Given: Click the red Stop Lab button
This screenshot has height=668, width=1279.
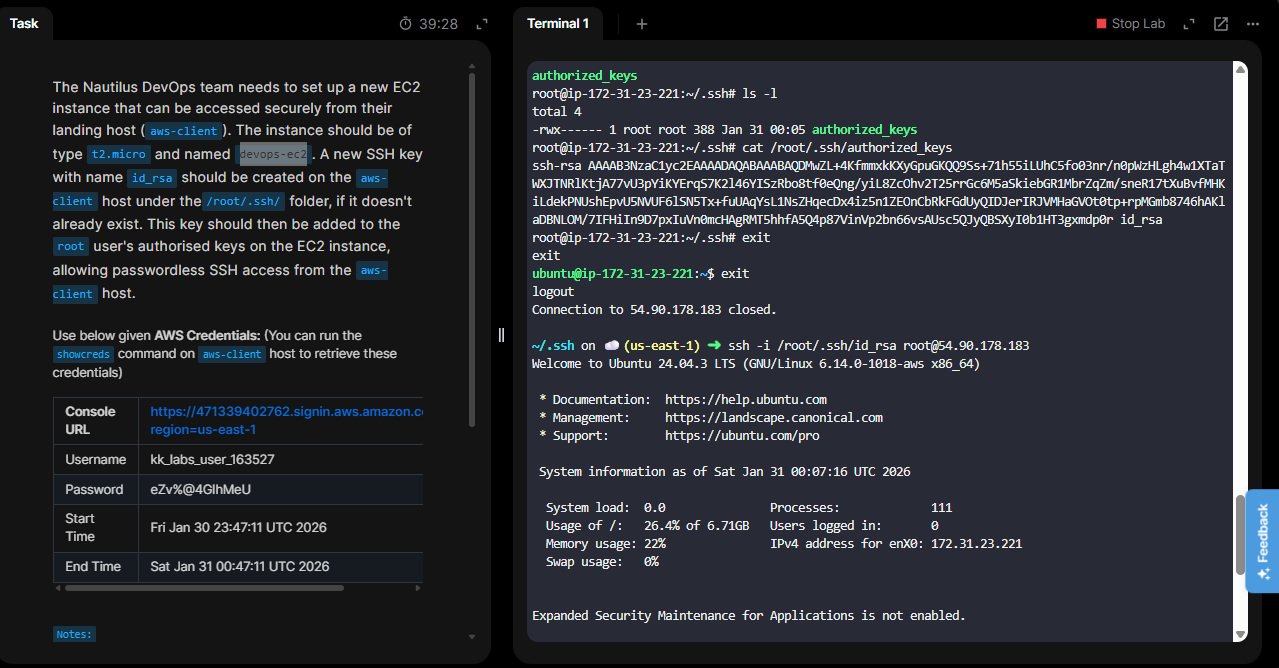Looking at the screenshot, I should click(1130, 24).
